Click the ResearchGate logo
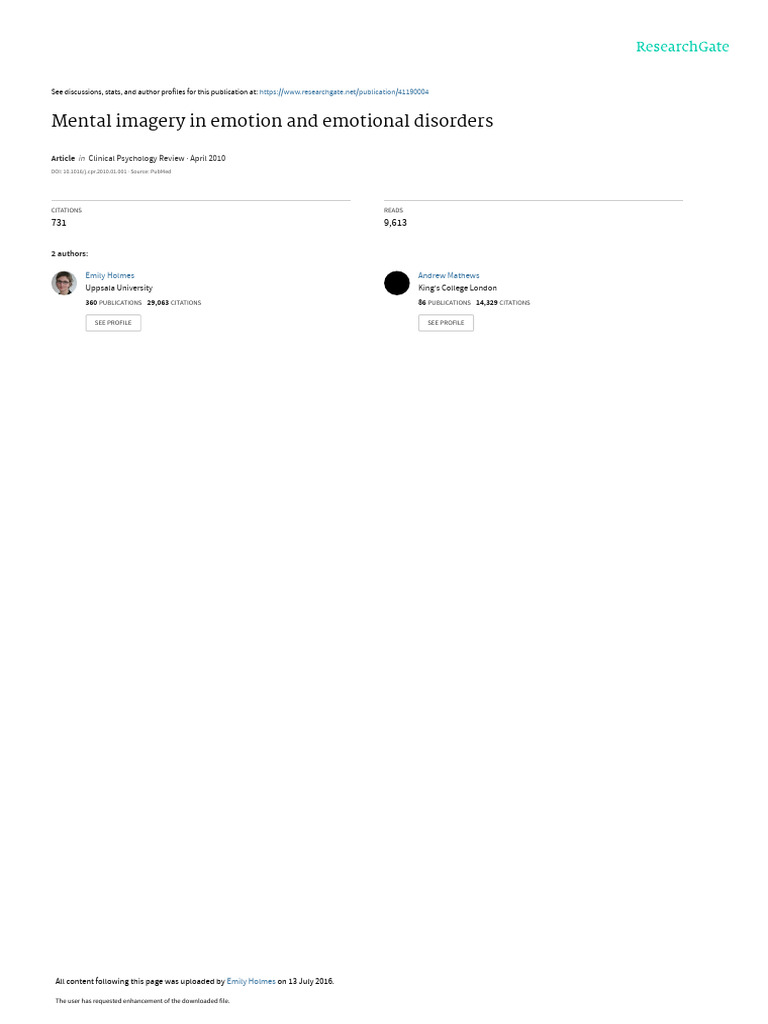 682,47
